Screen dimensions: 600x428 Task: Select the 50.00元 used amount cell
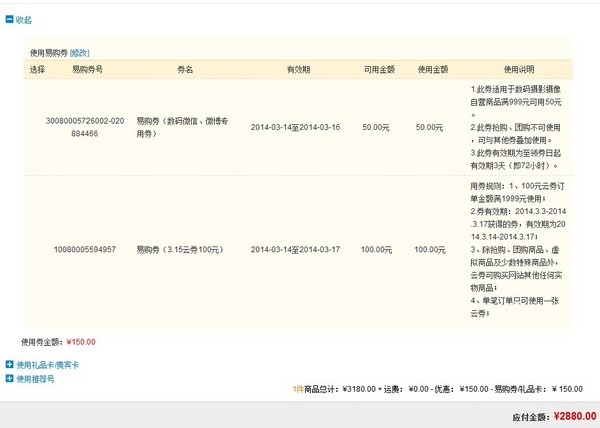coord(429,127)
